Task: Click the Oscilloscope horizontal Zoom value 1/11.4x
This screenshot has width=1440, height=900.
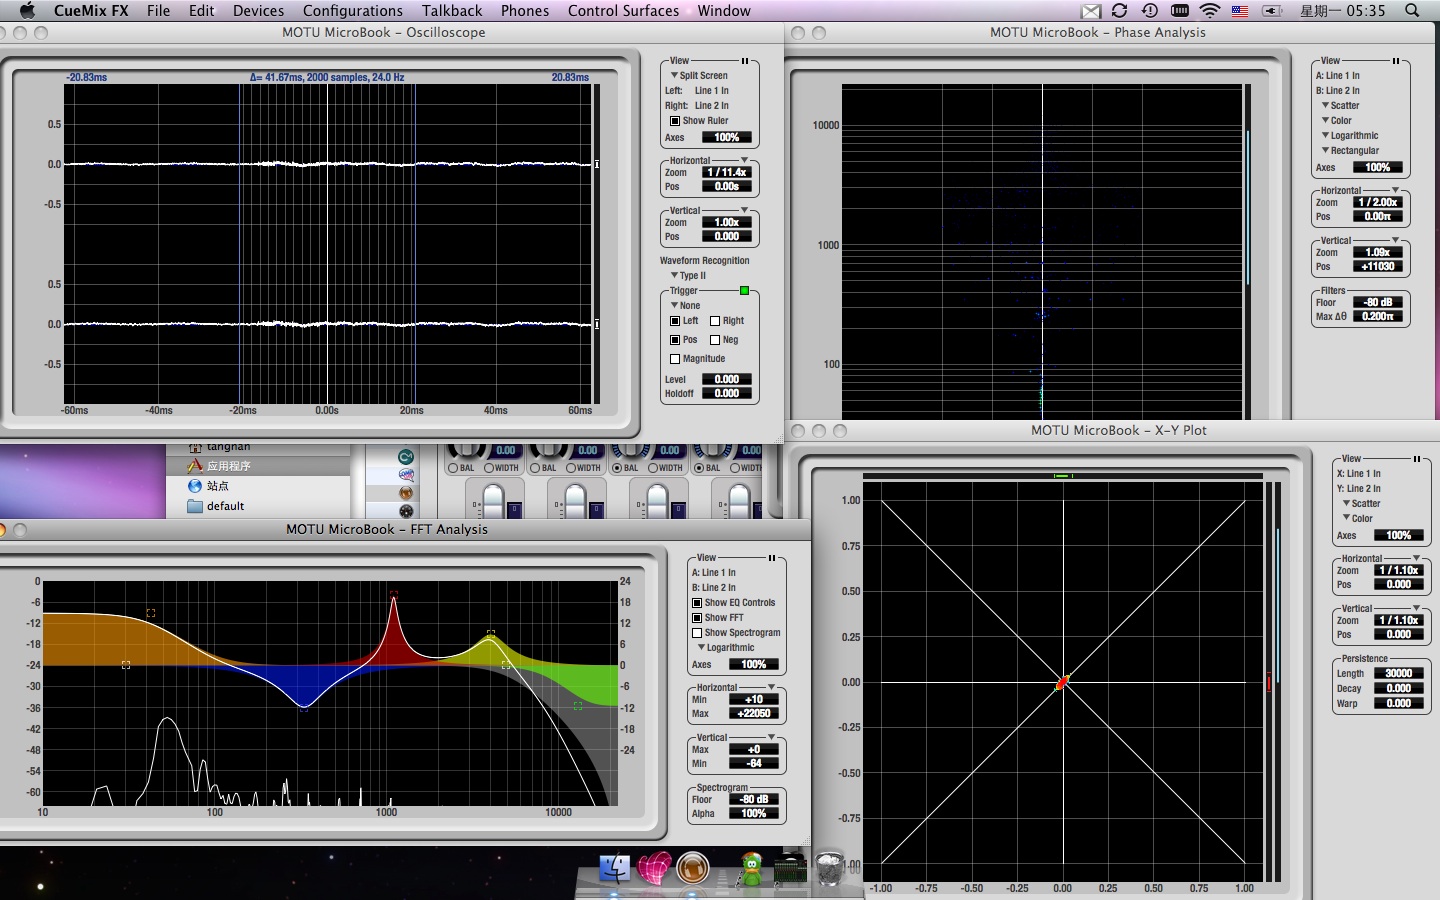Action: pos(727,173)
